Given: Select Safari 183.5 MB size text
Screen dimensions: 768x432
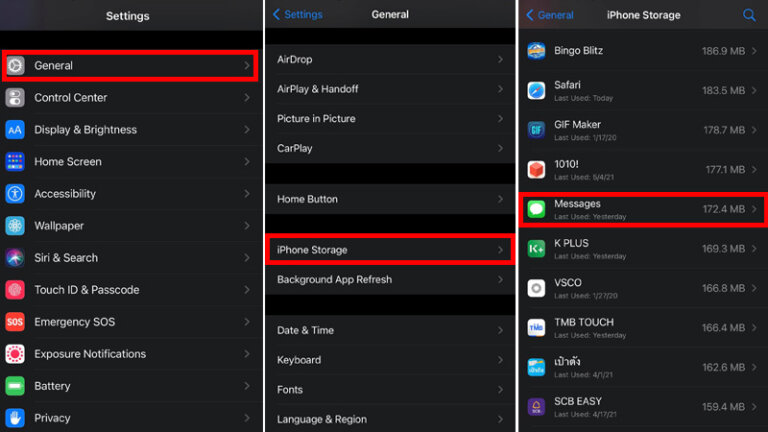Looking at the screenshot, I should coord(723,91).
